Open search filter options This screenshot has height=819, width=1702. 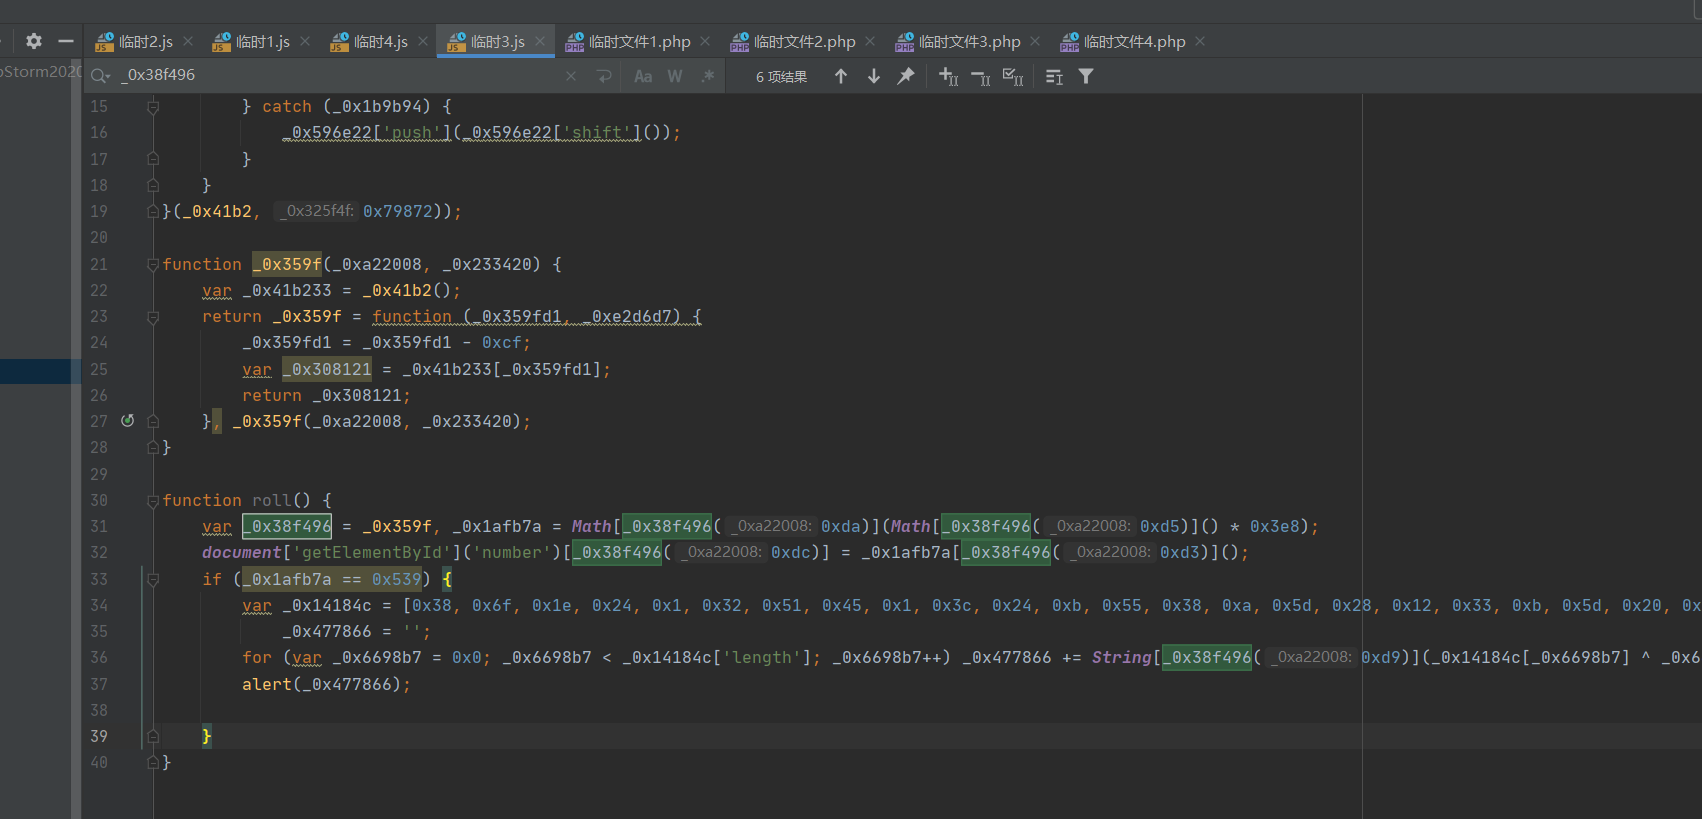(x=1086, y=76)
